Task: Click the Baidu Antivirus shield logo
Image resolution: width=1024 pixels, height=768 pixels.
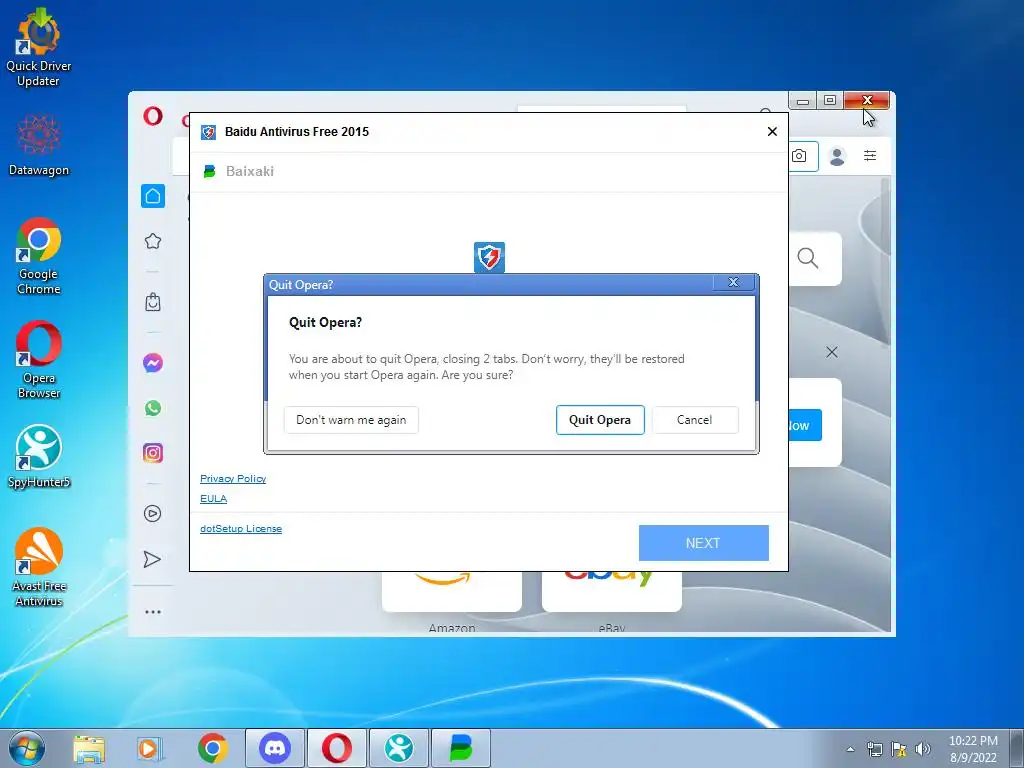Action: 489,257
